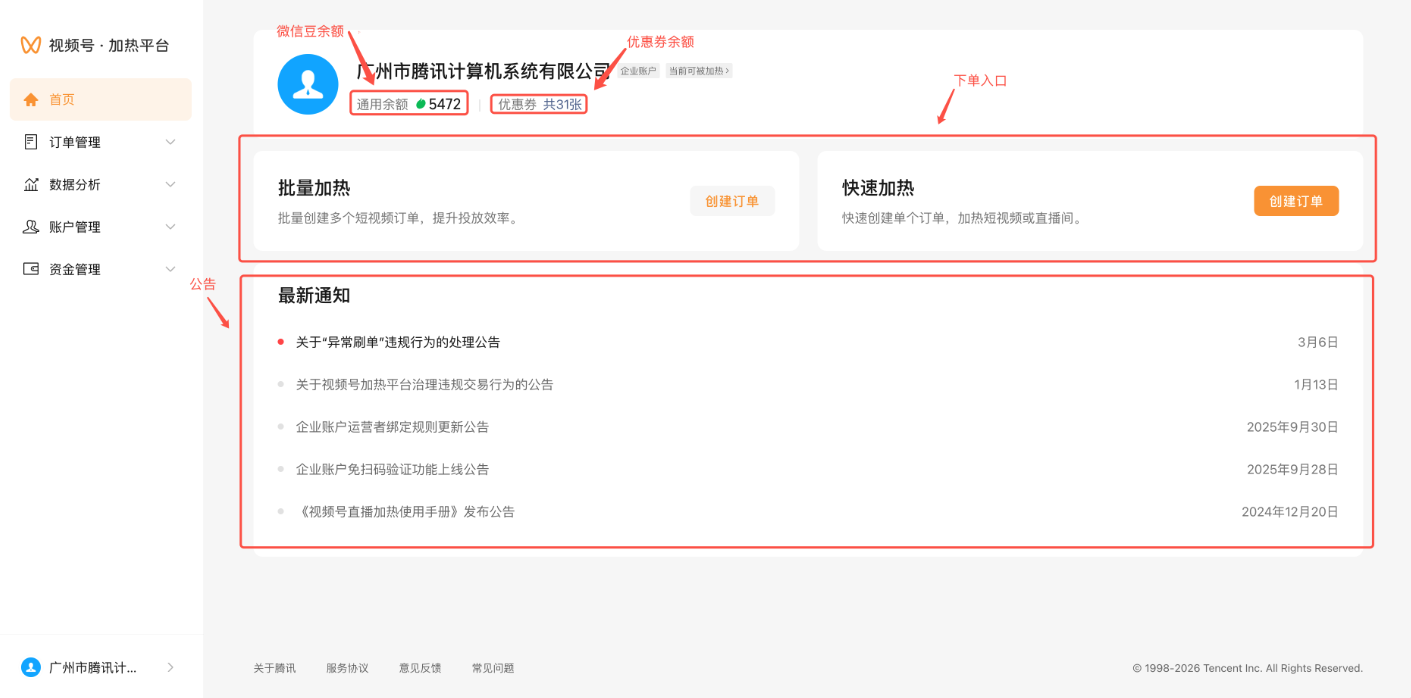1411x698 pixels.
Task: Open the 当前可被加热 status tag
Action: tap(699, 71)
